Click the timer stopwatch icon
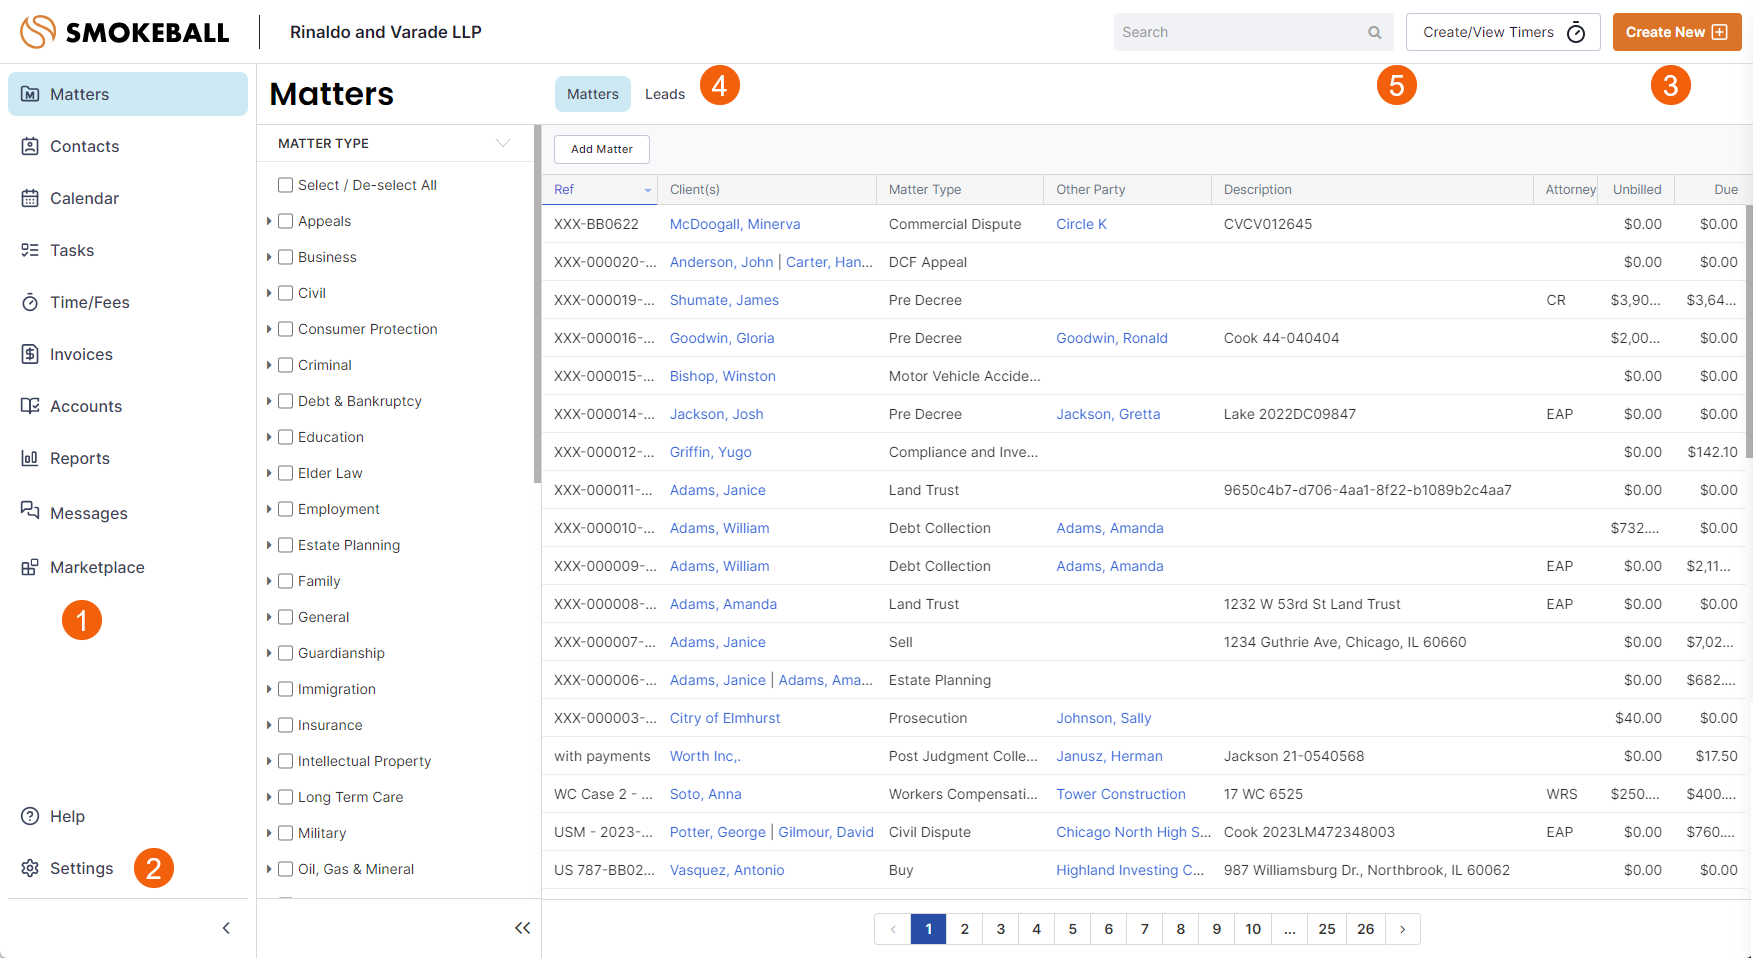Image resolution: width=1753 pixels, height=958 pixels. [x=1576, y=32]
